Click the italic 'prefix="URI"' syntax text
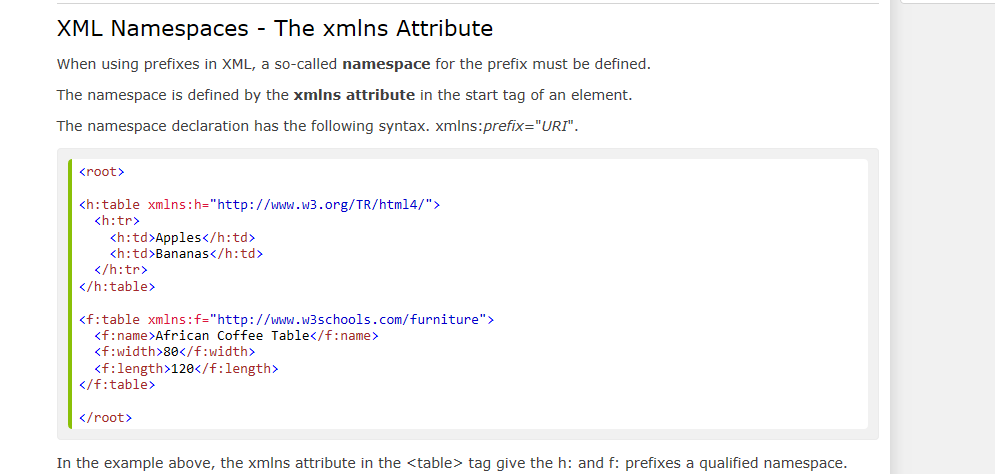Image resolution: width=995 pixels, height=474 pixels. tap(530, 126)
